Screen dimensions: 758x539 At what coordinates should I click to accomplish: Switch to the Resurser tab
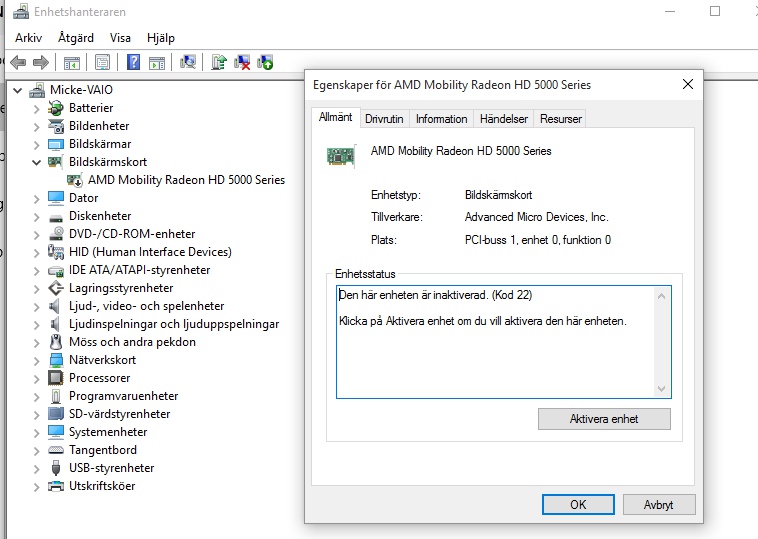561,119
